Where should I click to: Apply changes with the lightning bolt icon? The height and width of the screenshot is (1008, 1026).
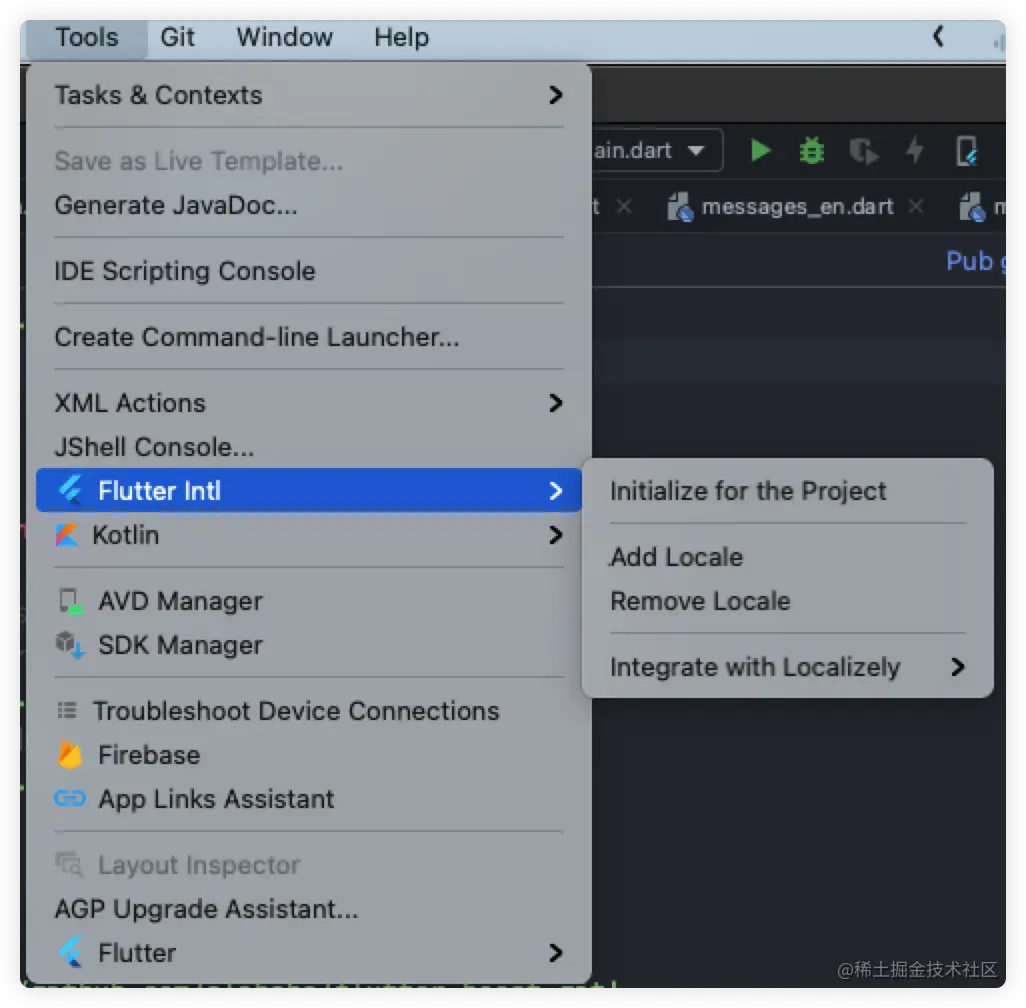tap(915, 150)
